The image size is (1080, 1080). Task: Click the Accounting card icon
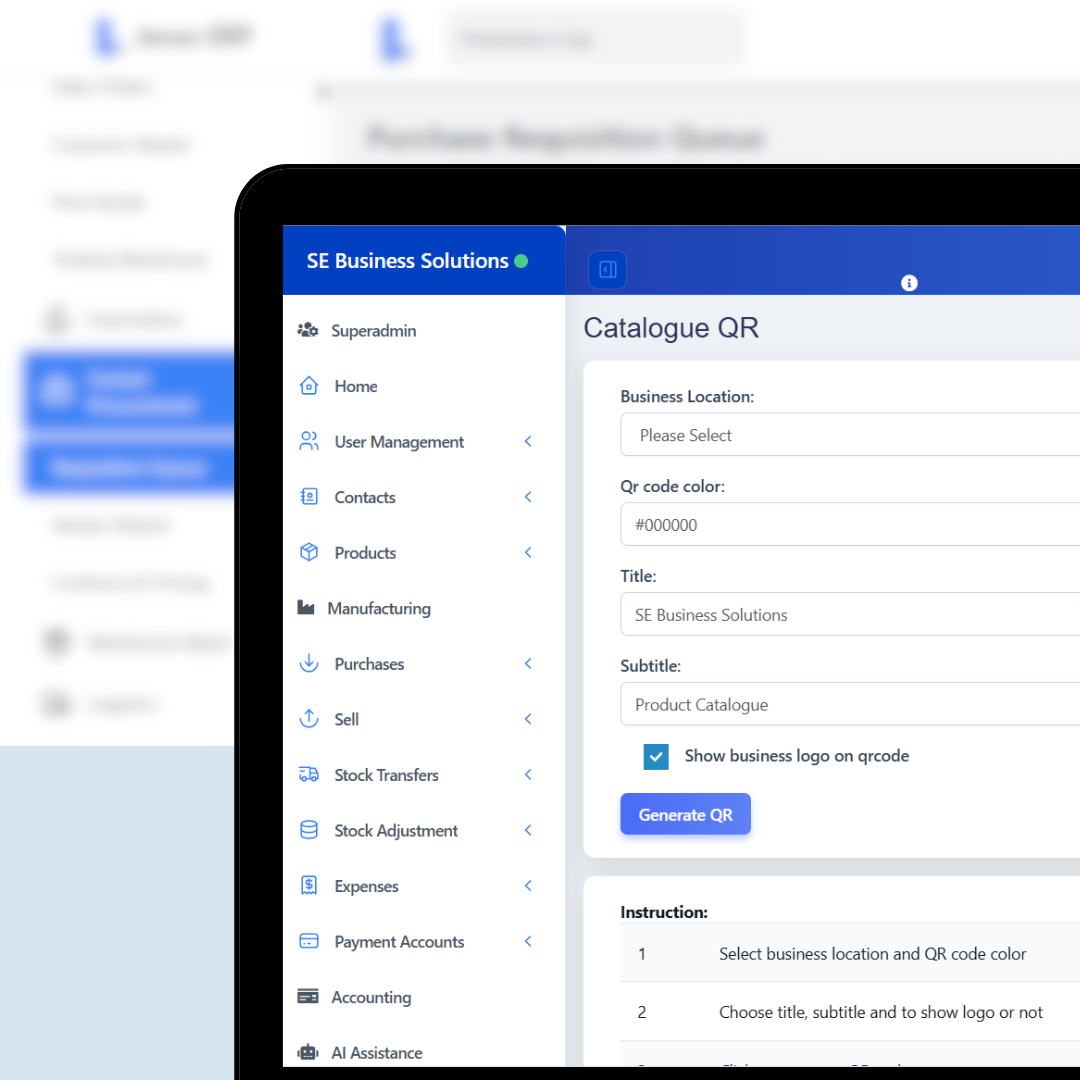pyautogui.click(x=308, y=997)
